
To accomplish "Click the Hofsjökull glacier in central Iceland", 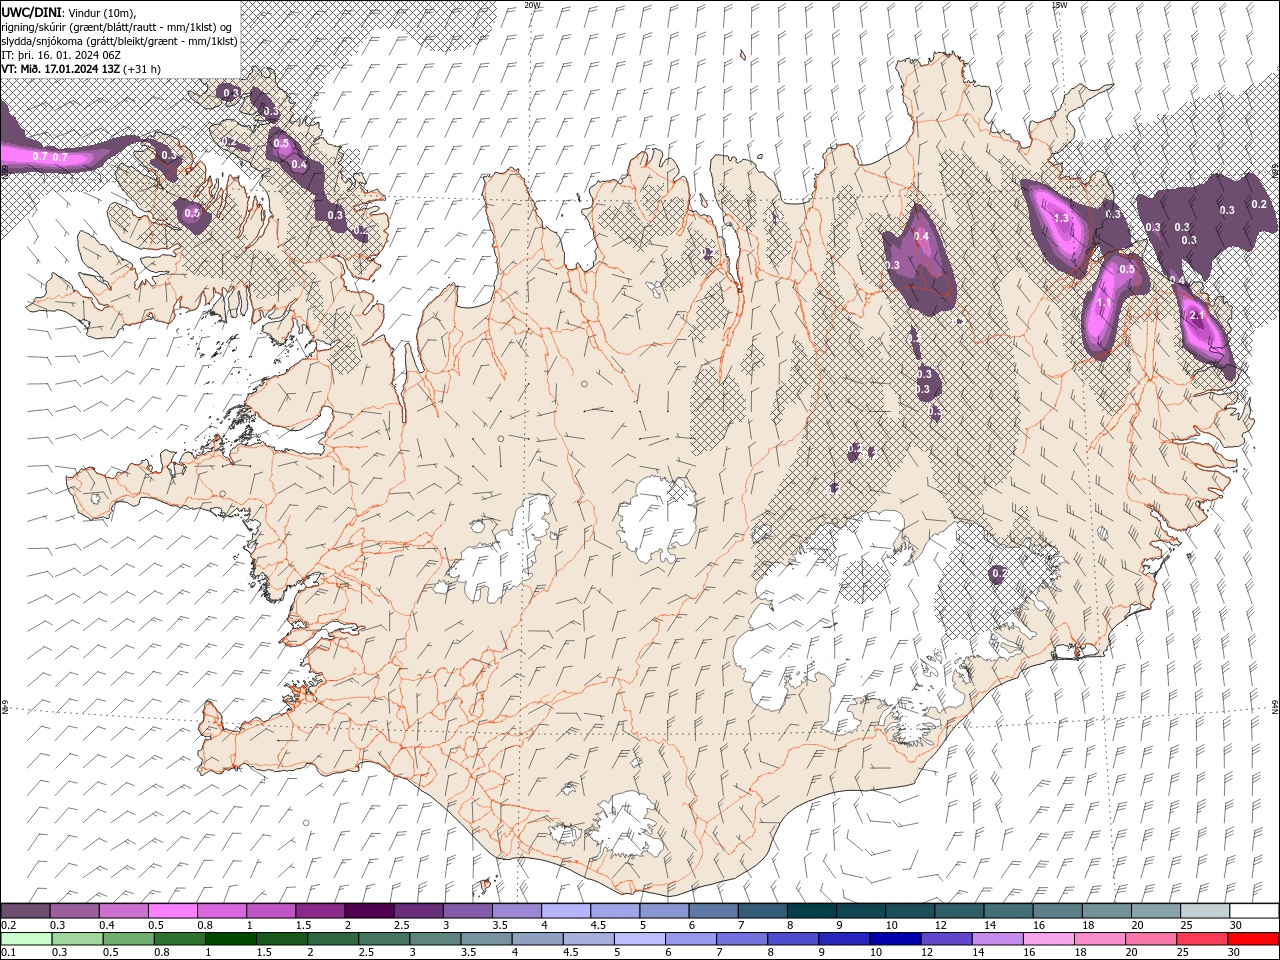I will coord(657,517).
